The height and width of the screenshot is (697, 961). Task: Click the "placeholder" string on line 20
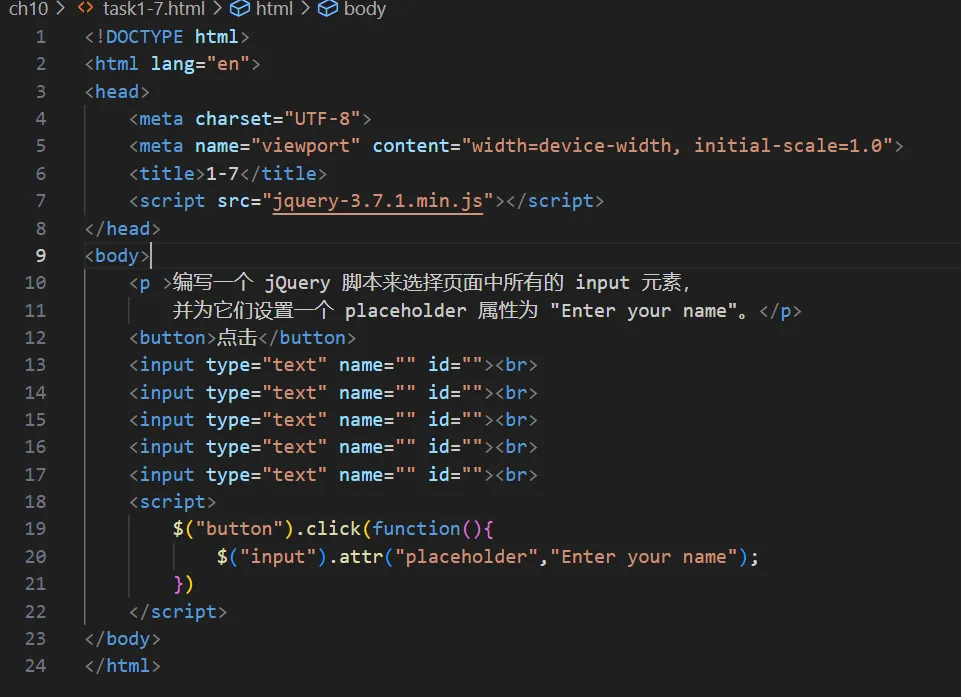pos(466,557)
